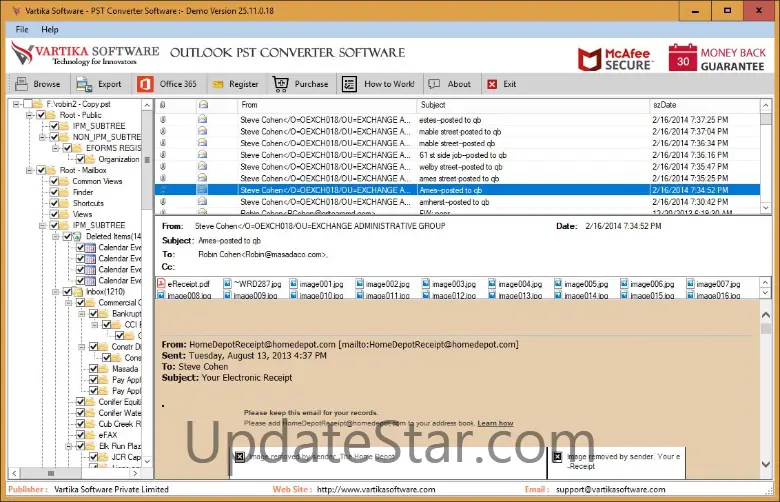
Task: Click the folder tree horizontal scrollbar thumb
Action: point(51,473)
